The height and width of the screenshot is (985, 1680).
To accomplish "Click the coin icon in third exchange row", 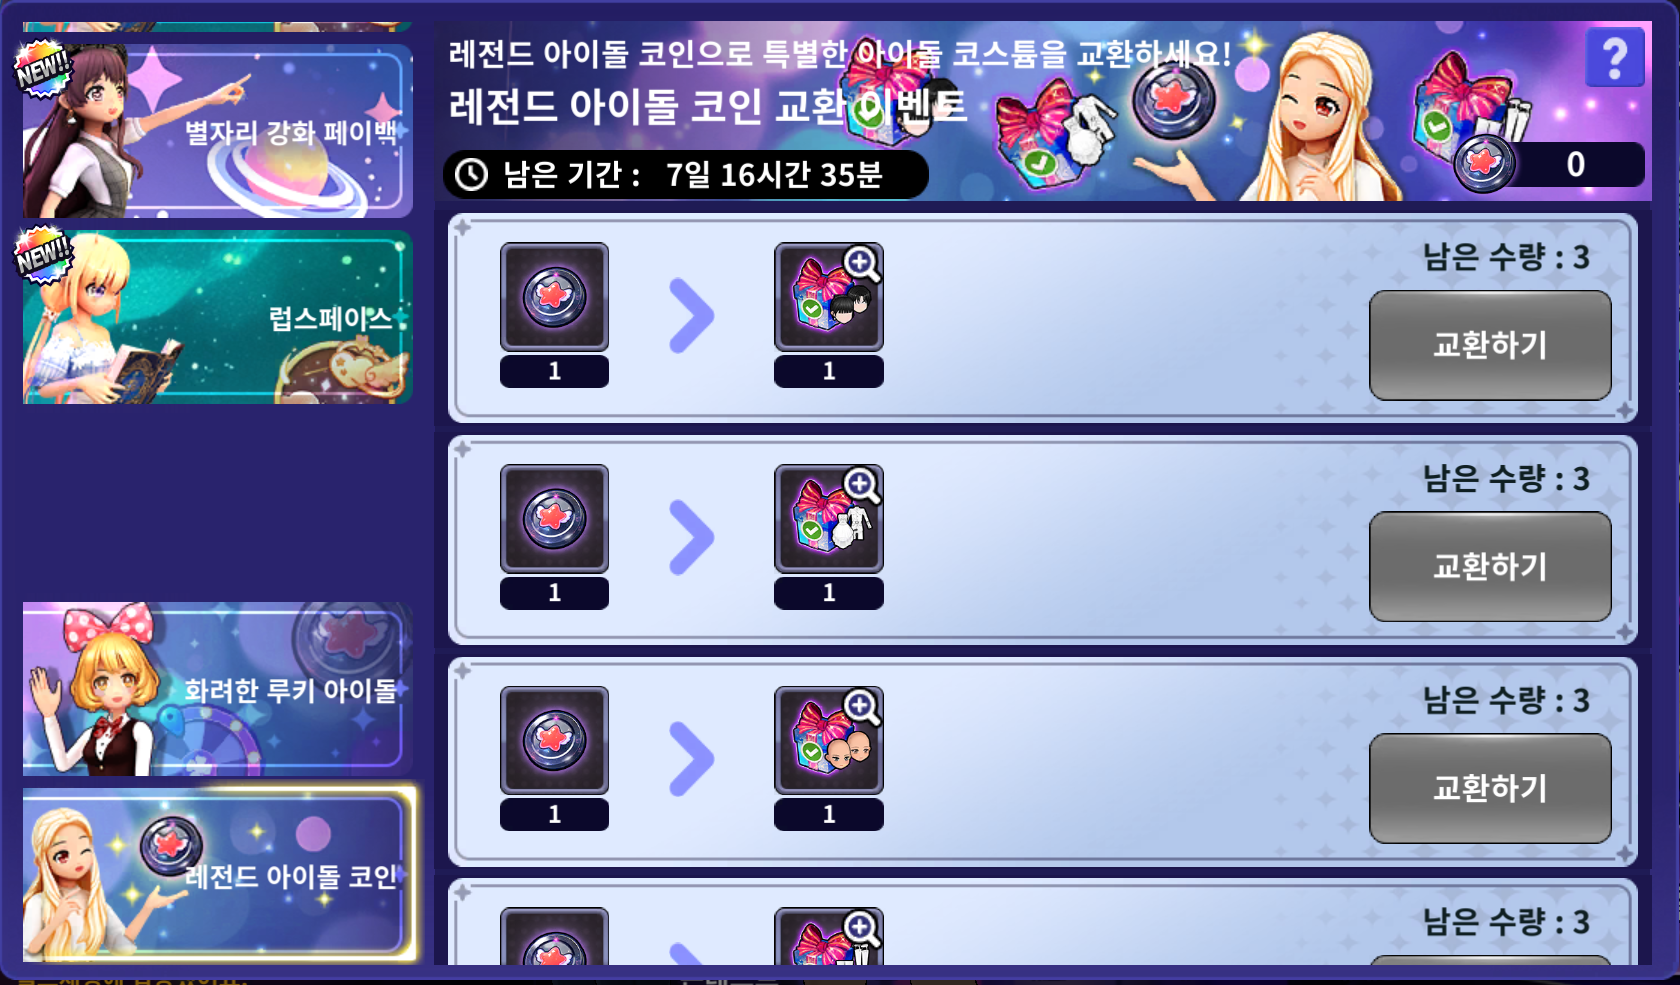I will (x=554, y=741).
